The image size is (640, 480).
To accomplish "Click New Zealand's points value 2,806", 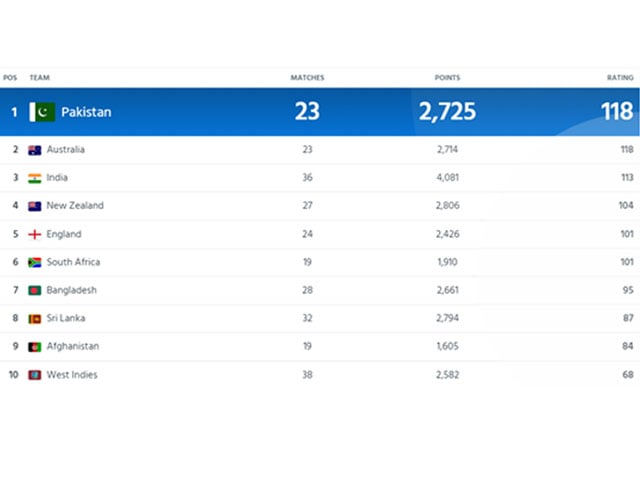I will click(x=447, y=205).
